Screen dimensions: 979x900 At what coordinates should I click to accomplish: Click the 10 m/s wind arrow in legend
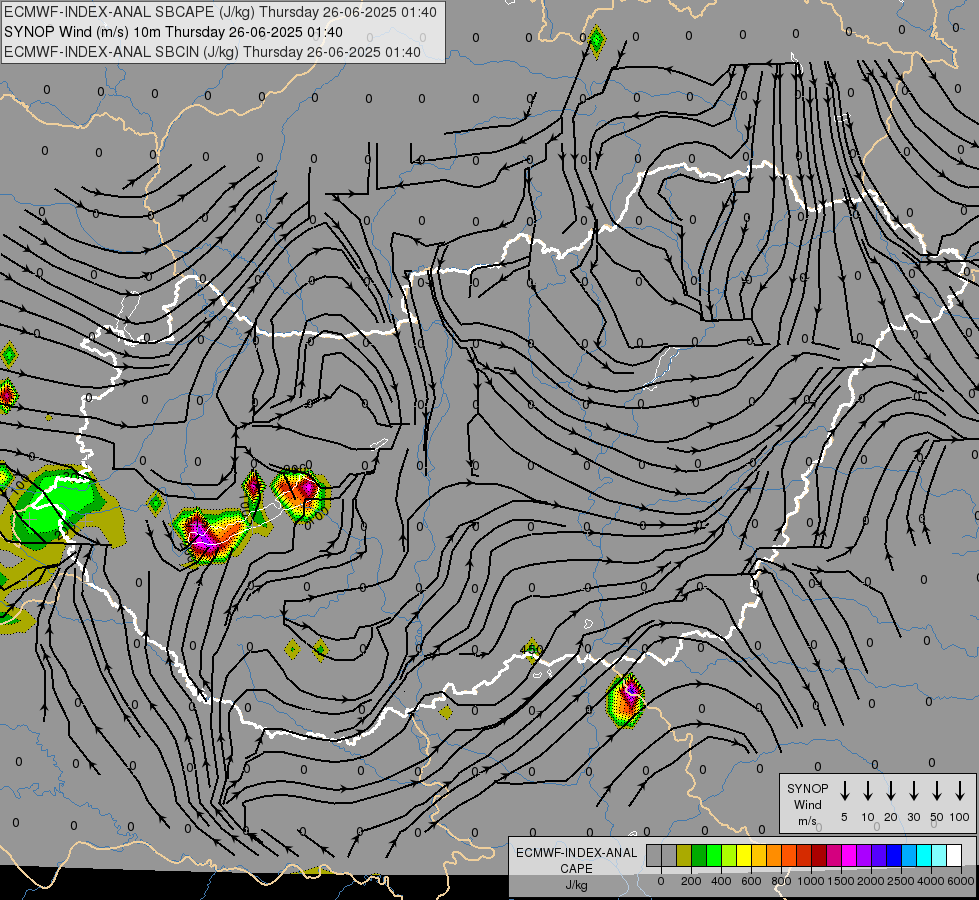tap(867, 791)
